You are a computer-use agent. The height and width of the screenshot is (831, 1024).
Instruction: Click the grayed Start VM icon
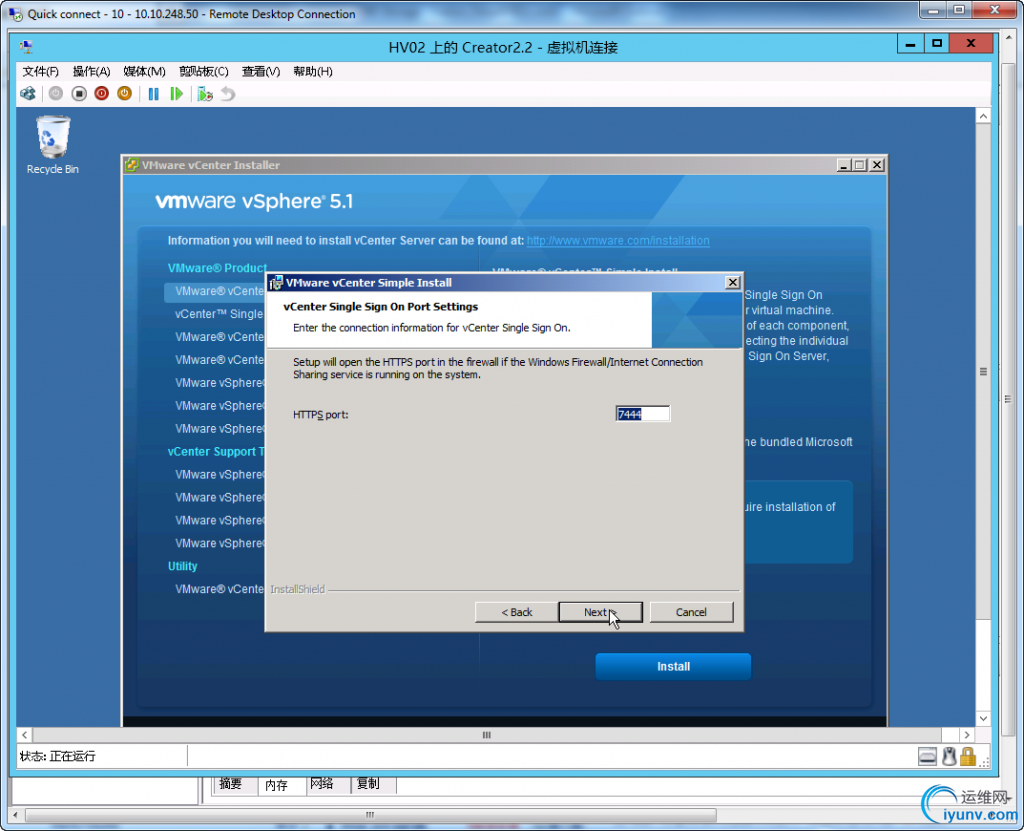[56, 93]
